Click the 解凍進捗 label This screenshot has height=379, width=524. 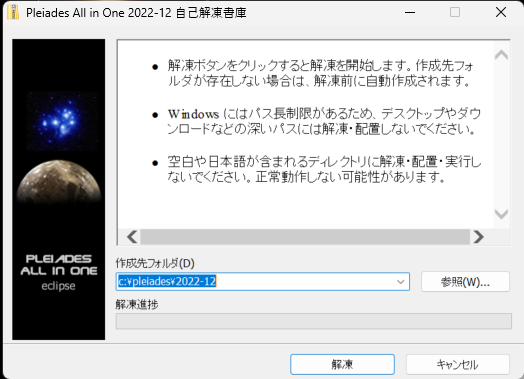[137, 304]
